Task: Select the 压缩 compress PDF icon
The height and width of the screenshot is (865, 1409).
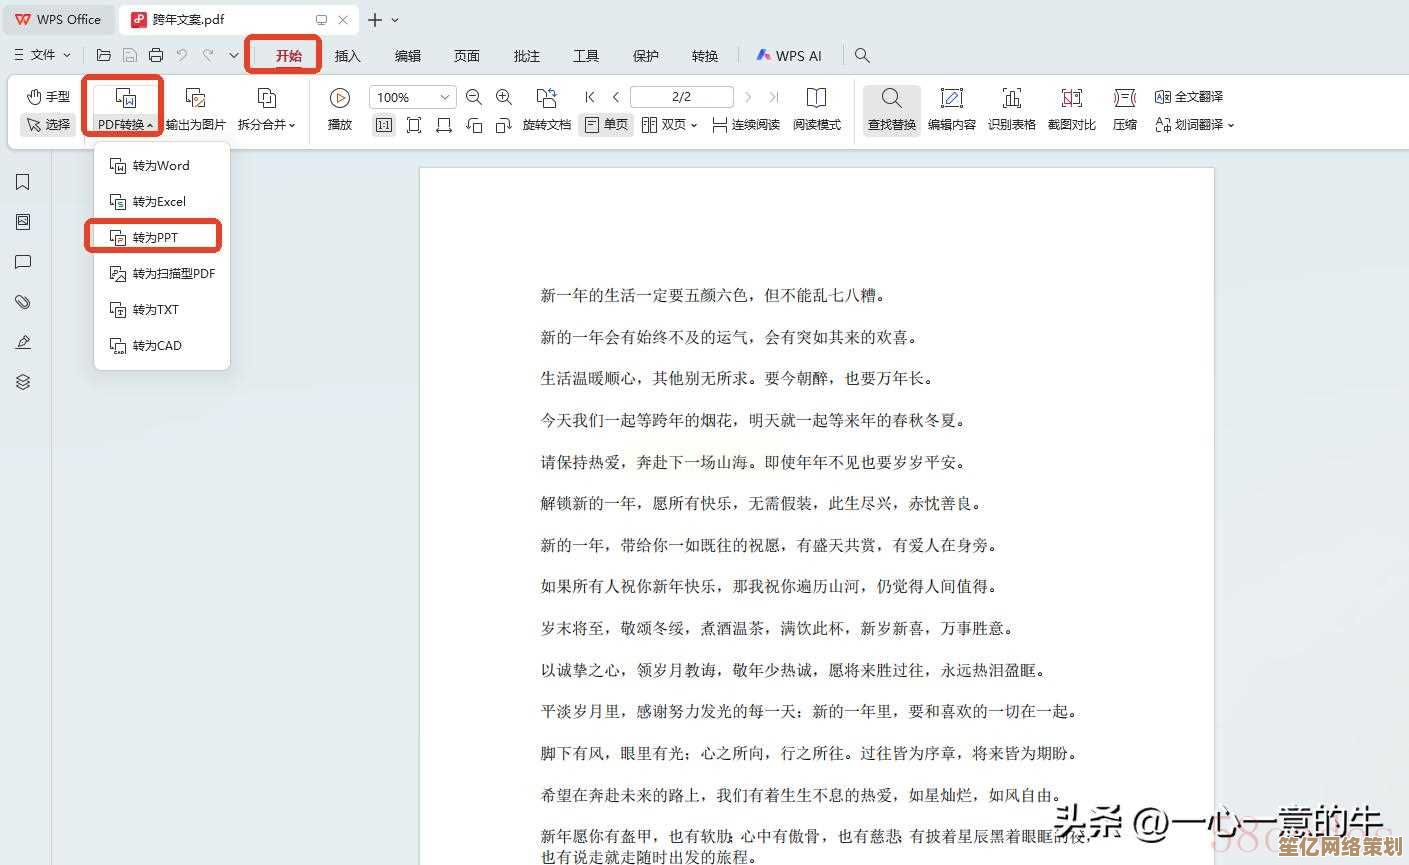Action: tap(1125, 108)
